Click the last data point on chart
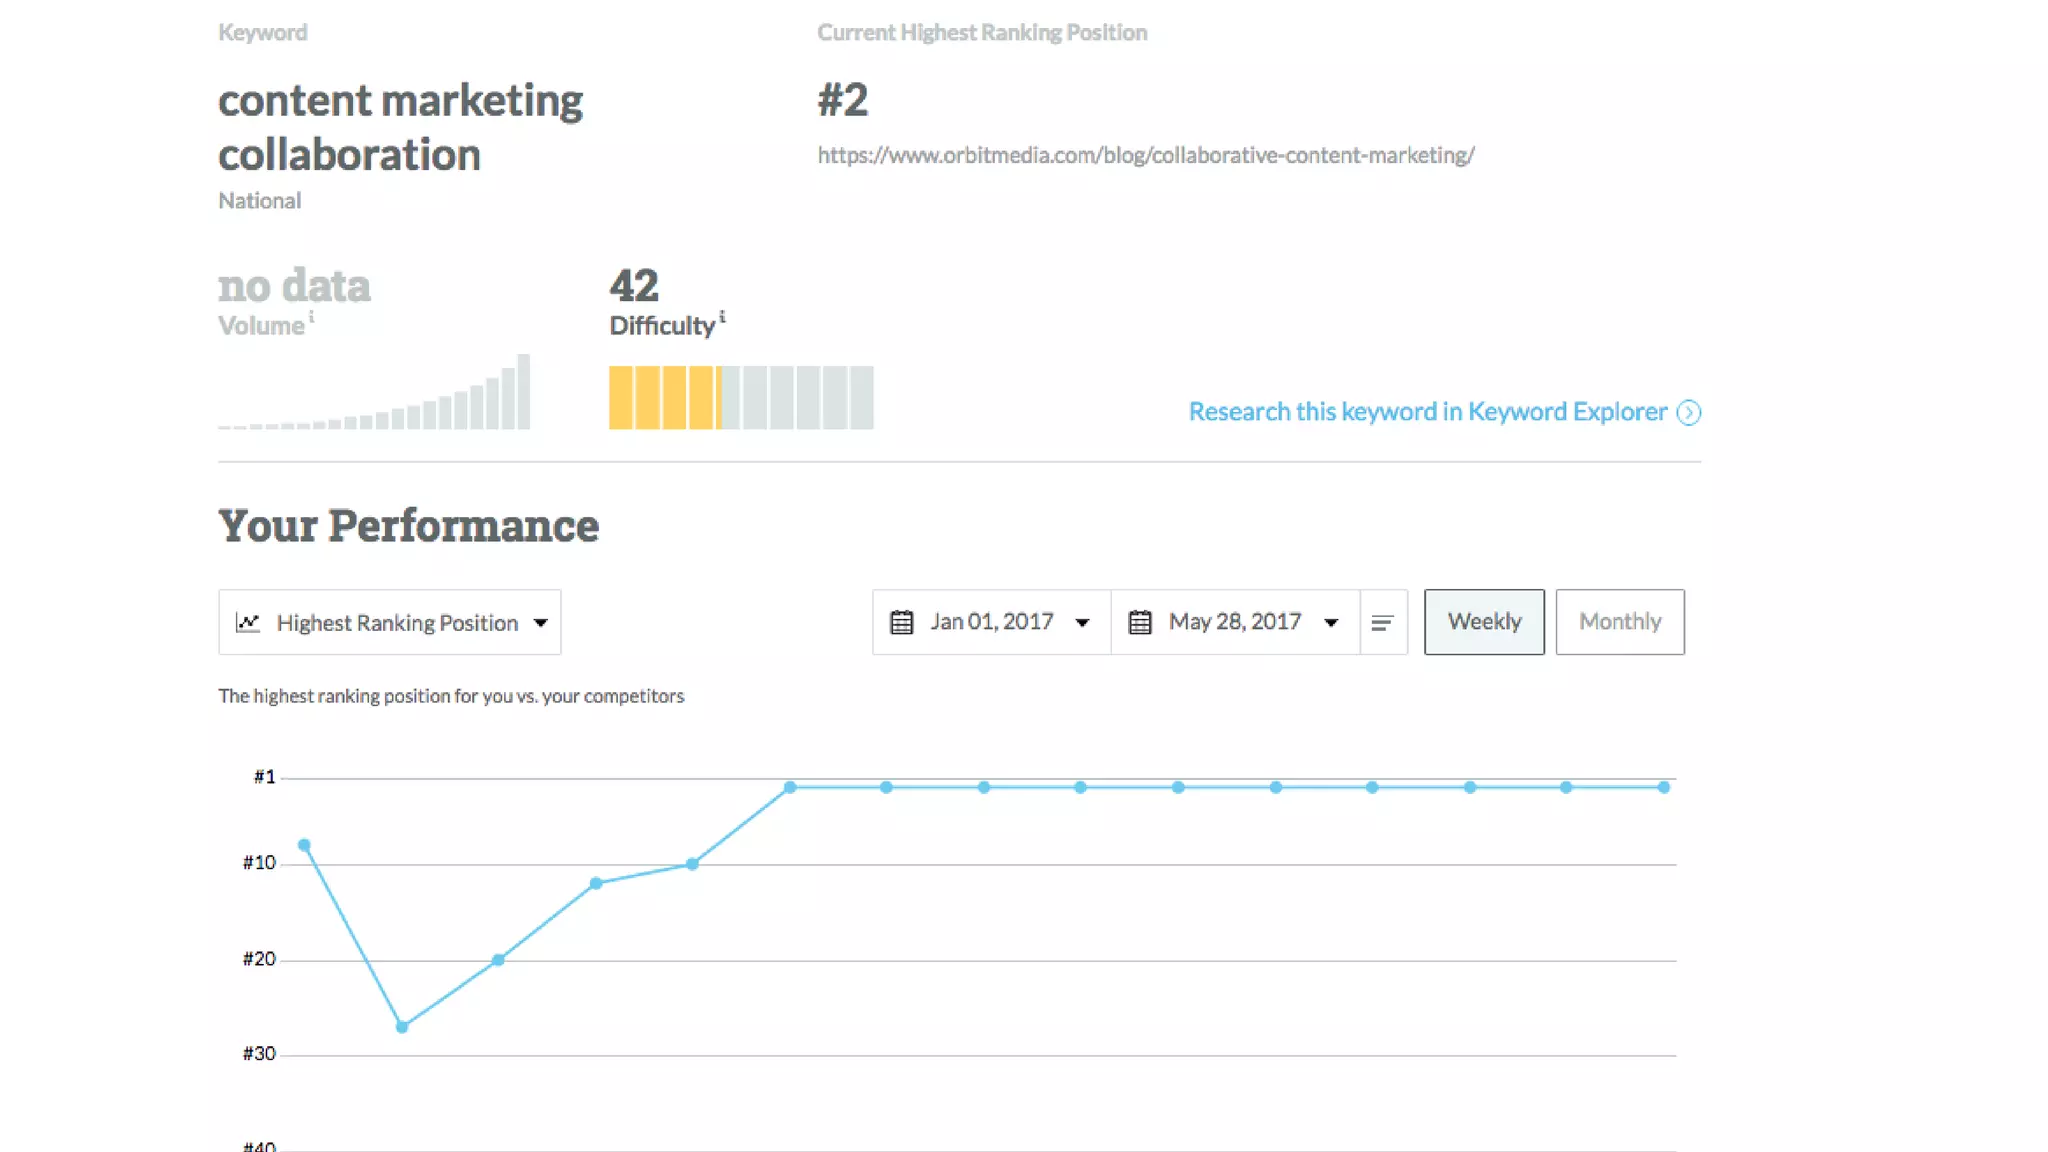The width and height of the screenshot is (2048, 1152). (1663, 787)
